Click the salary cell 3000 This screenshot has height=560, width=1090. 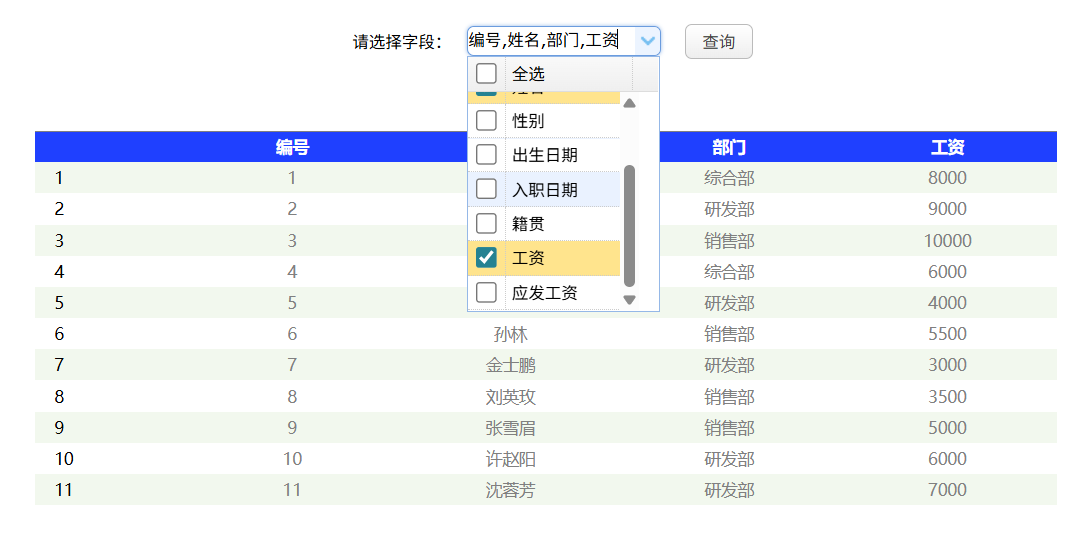[x=947, y=365]
